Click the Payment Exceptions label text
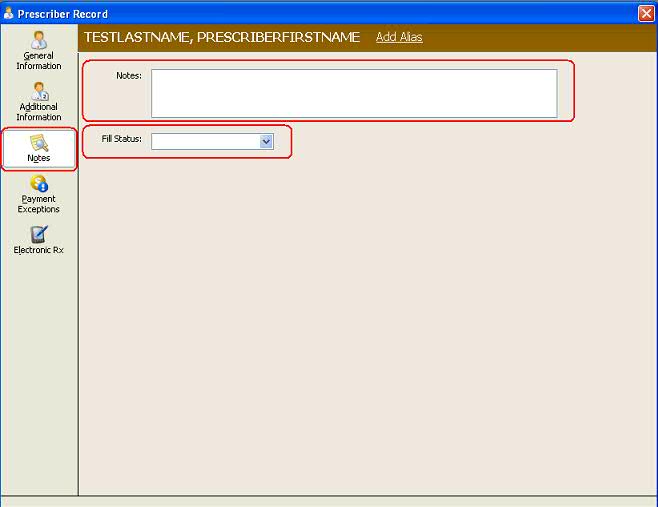 click(x=39, y=204)
